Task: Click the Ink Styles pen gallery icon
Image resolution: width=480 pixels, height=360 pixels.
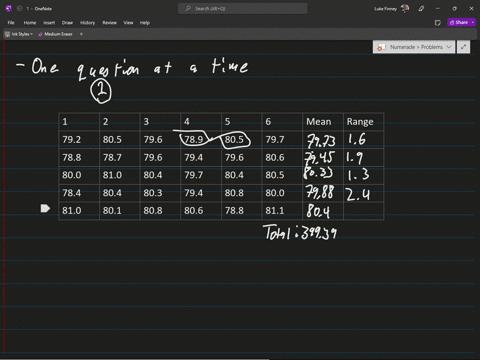Action: (7, 34)
